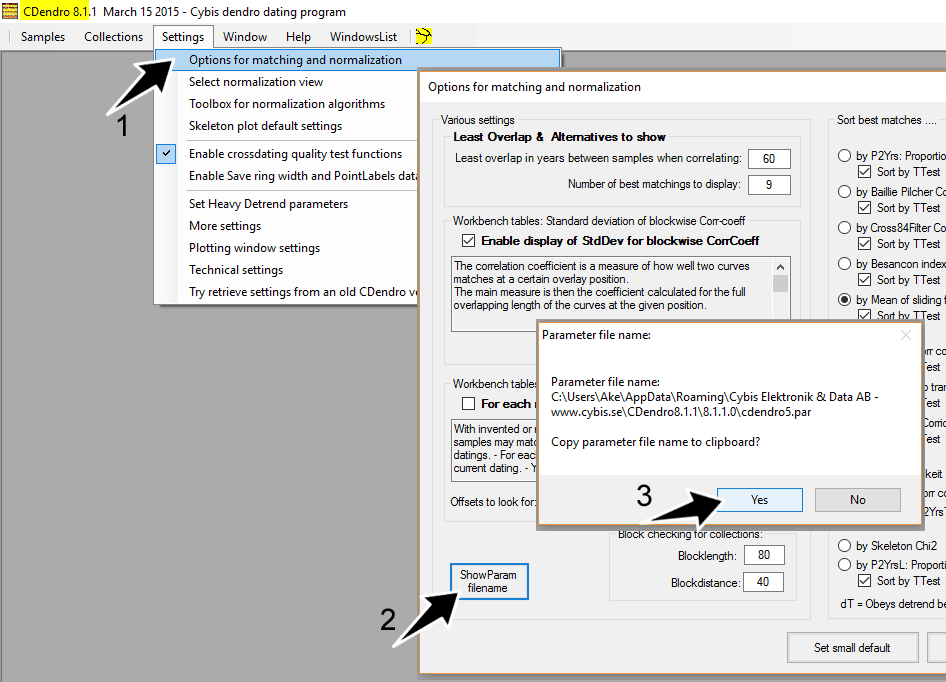Open the Help menu

click(298, 37)
